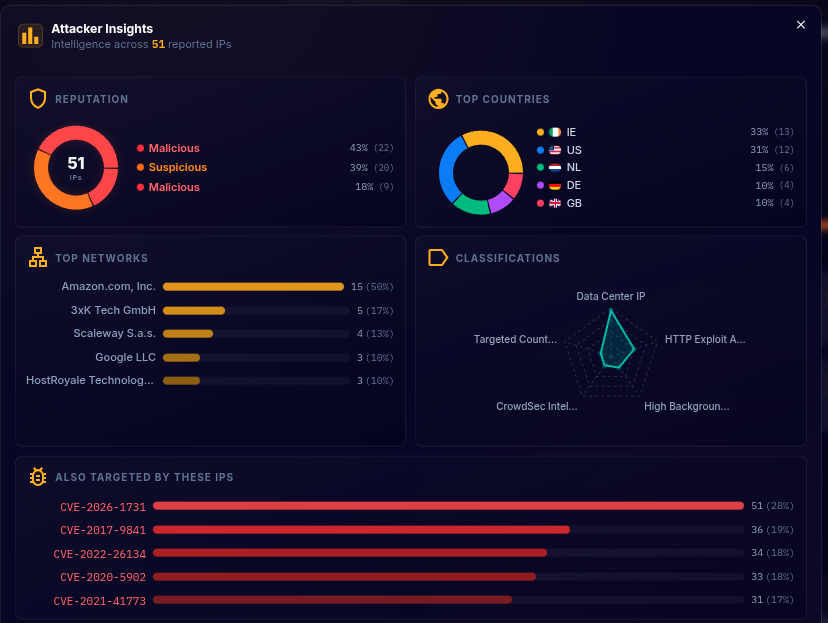Select the GB flag icon
Image resolution: width=828 pixels, height=623 pixels.
(555, 203)
